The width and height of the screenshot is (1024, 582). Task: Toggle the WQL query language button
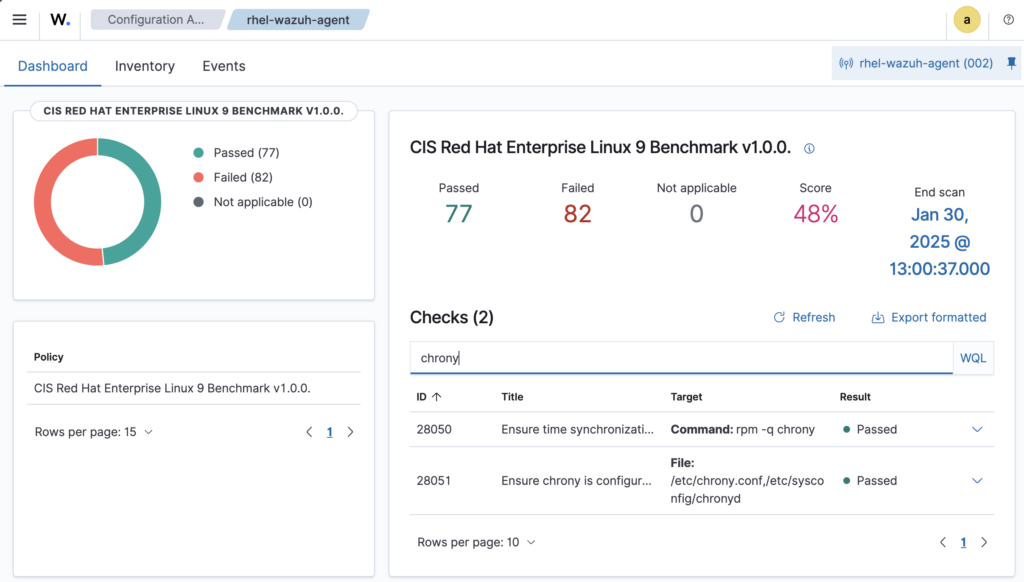click(x=973, y=358)
